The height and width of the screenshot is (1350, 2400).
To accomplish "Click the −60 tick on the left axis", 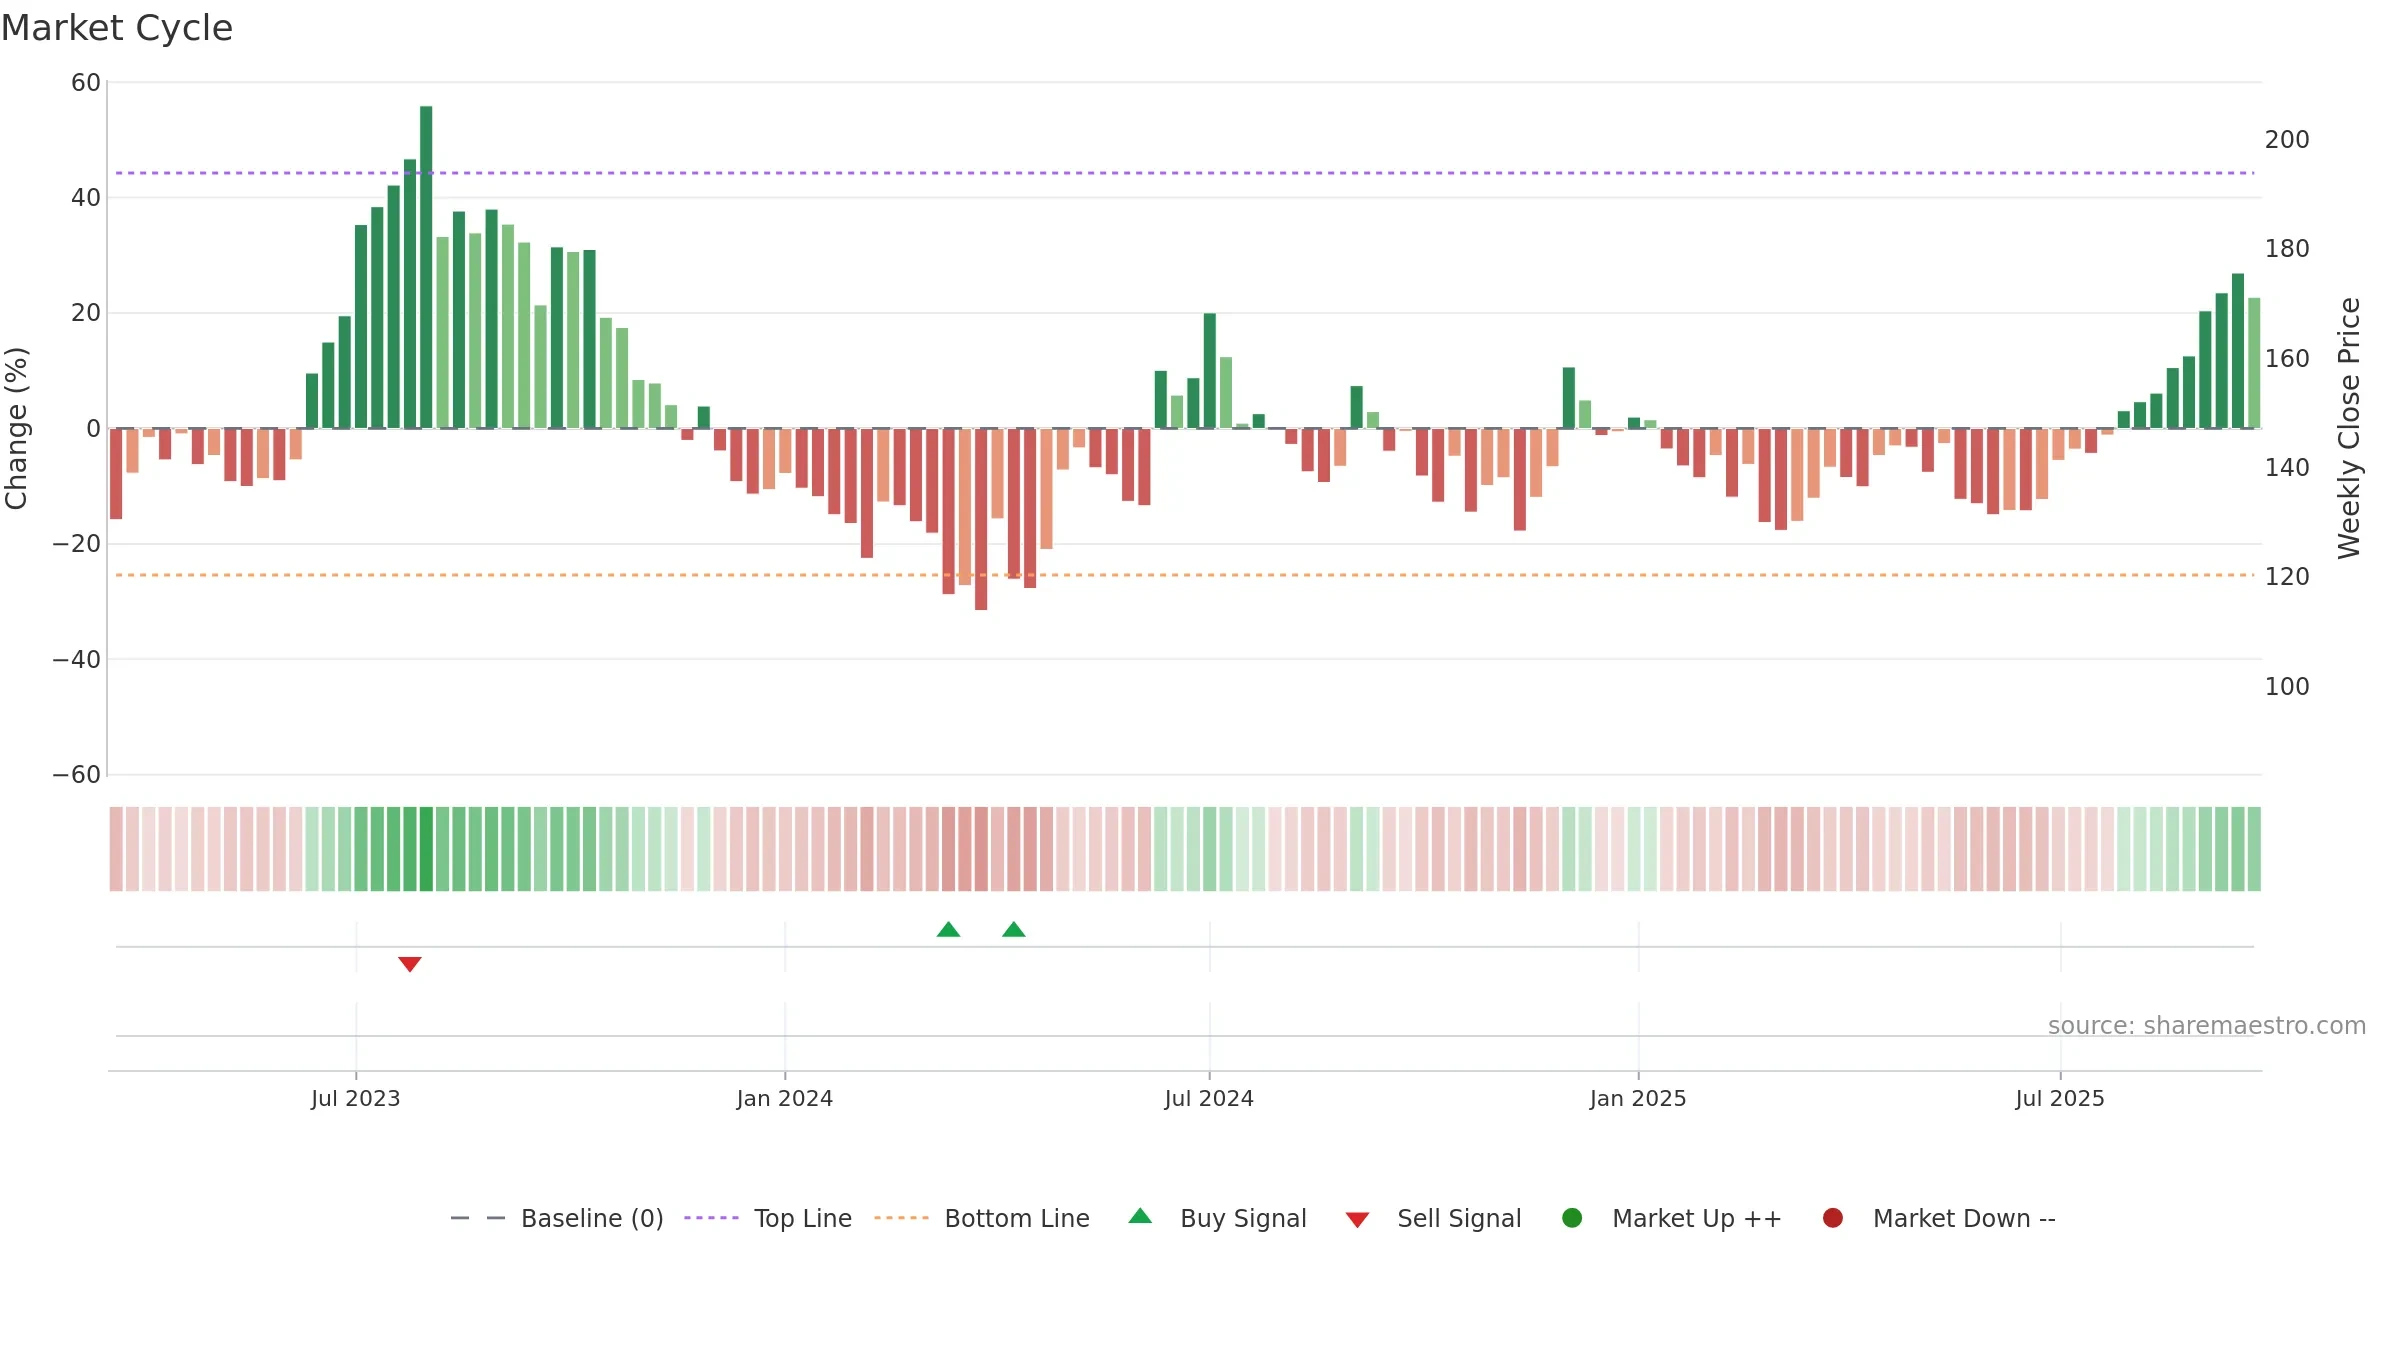I will tap(77, 775).
